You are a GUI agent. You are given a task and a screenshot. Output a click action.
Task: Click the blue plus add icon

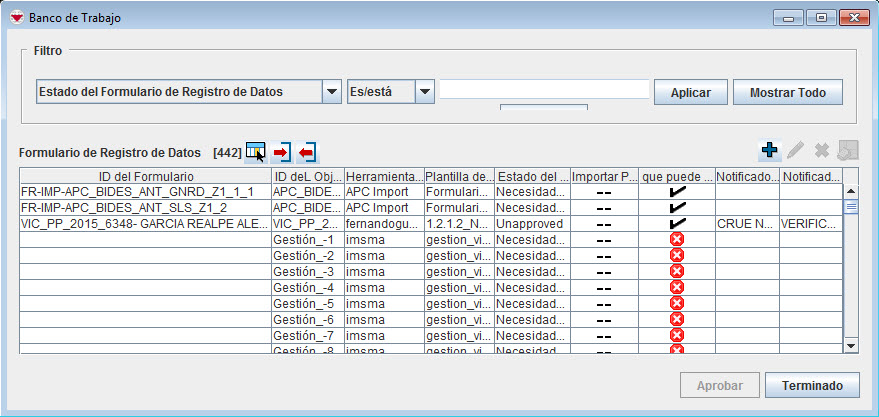[769, 150]
